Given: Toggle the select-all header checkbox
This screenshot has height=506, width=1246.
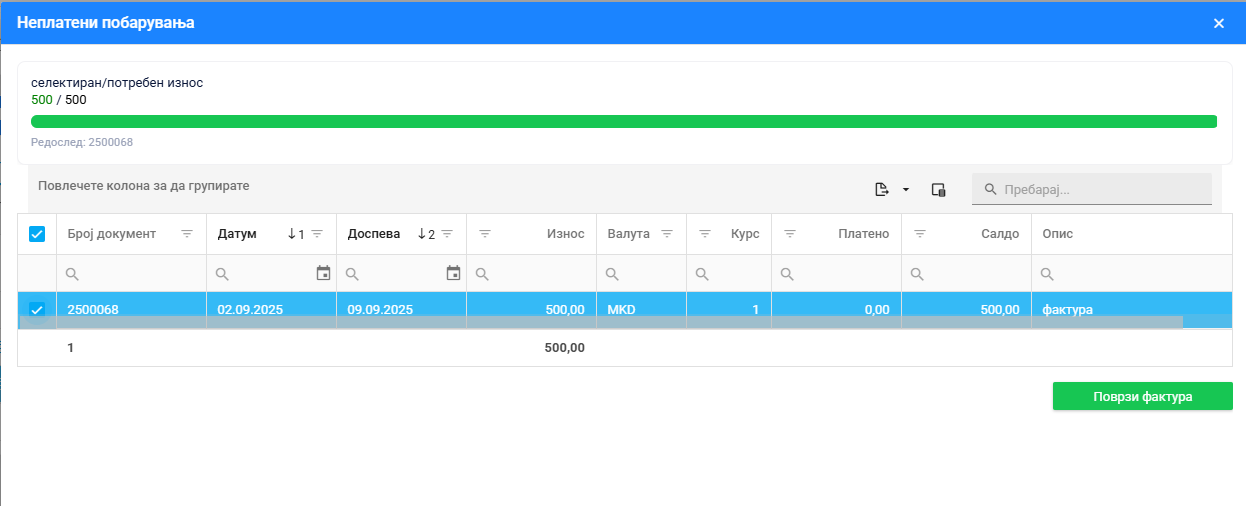Looking at the screenshot, I should click(37, 234).
